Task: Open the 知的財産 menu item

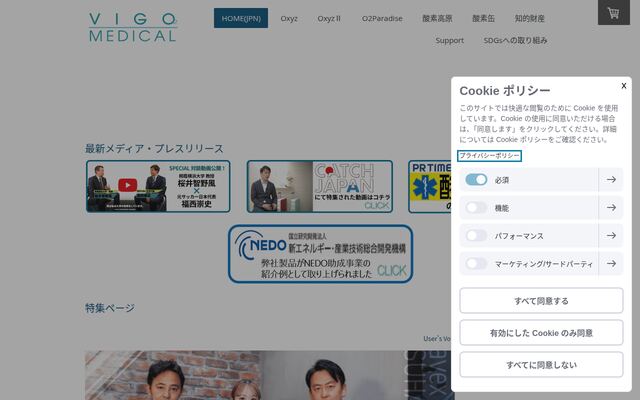Action: (x=529, y=18)
